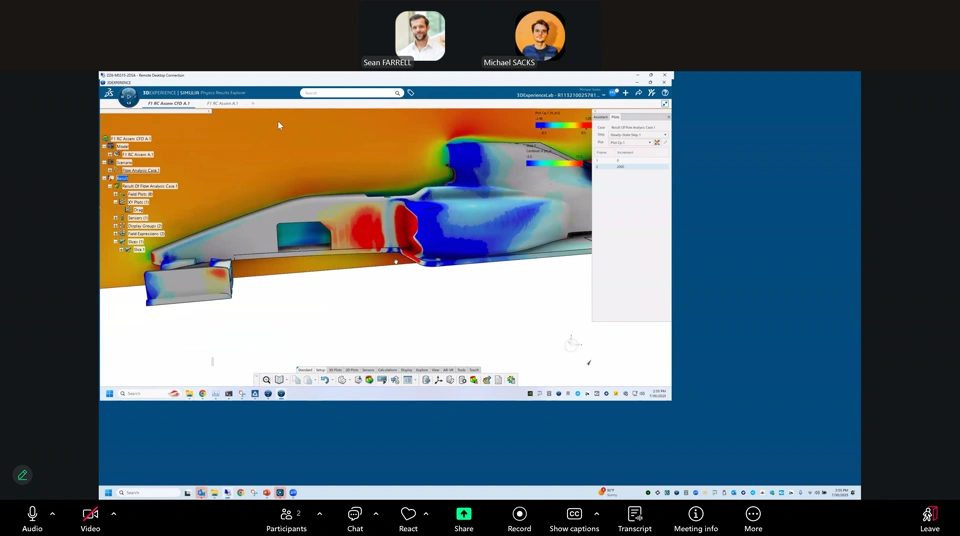Toggle Show captions

574,518
